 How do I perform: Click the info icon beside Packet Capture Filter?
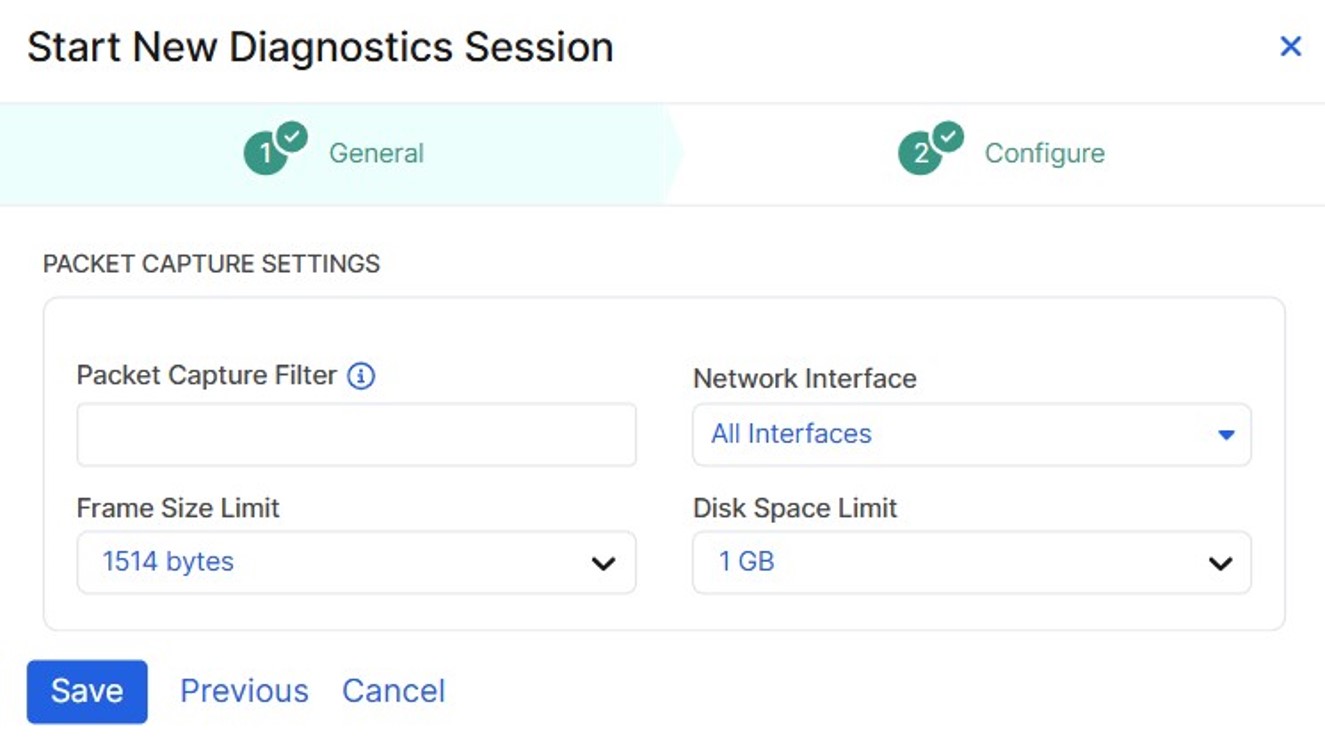click(x=361, y=376)
